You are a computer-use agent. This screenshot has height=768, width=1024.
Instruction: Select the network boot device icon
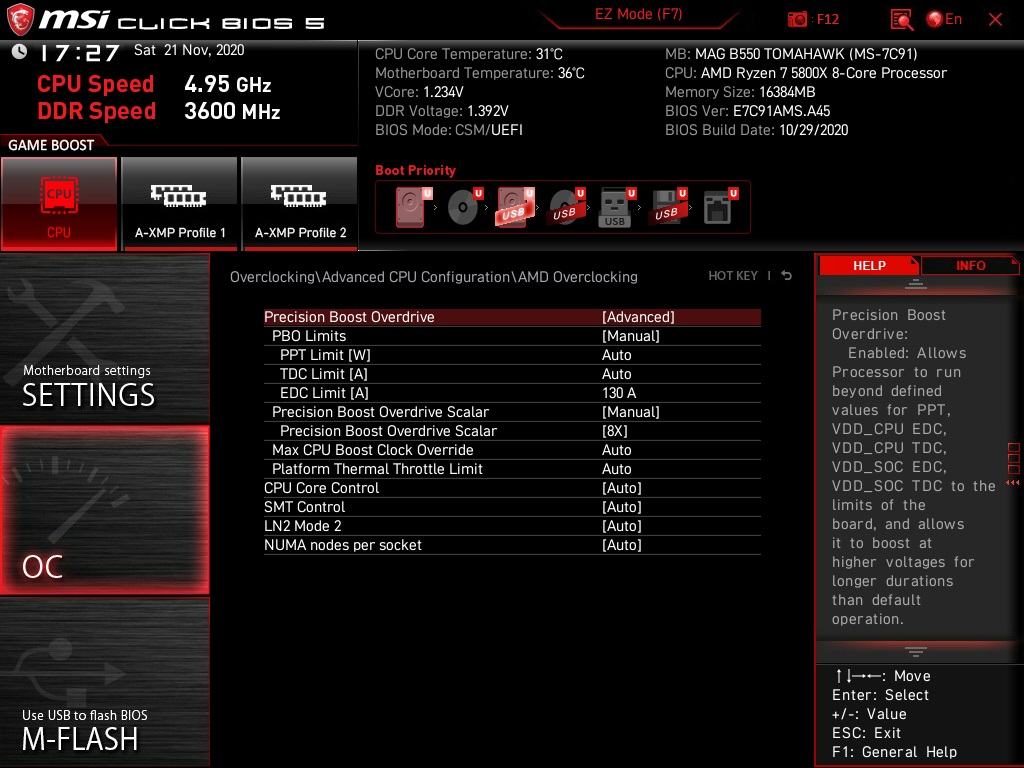pos(720,207)
